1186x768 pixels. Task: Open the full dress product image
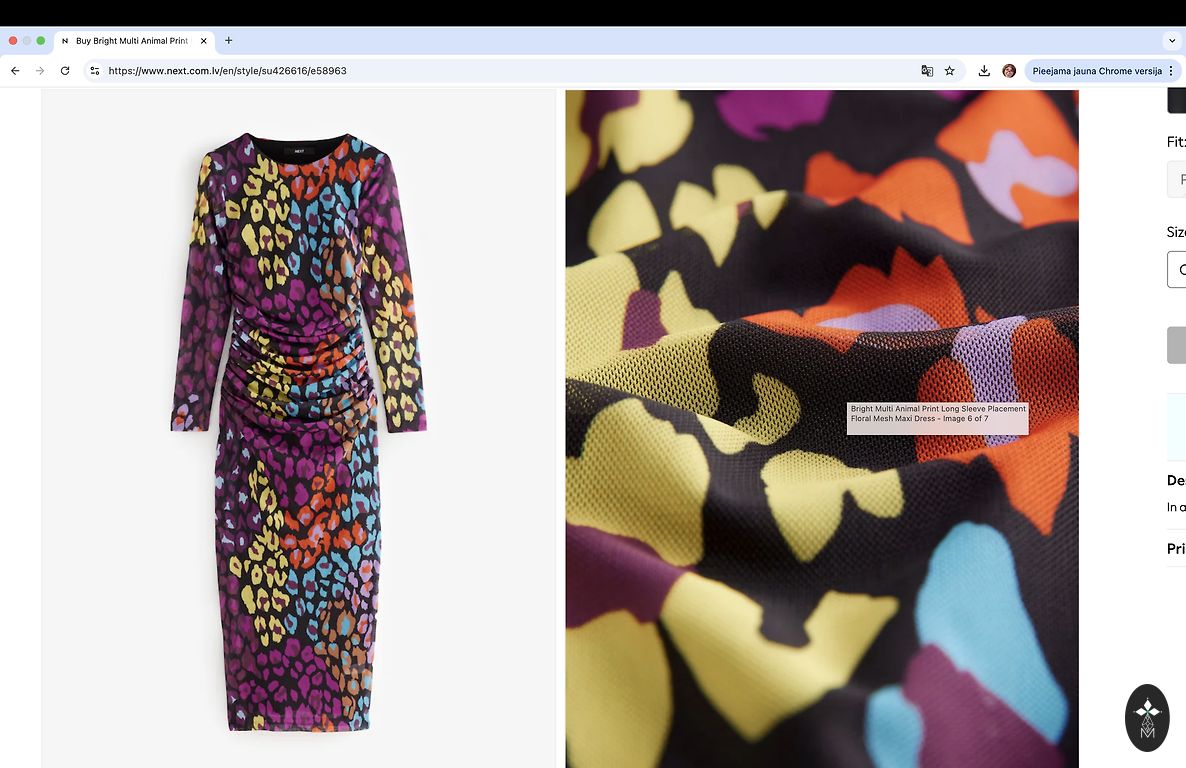[x=298, y=430]
